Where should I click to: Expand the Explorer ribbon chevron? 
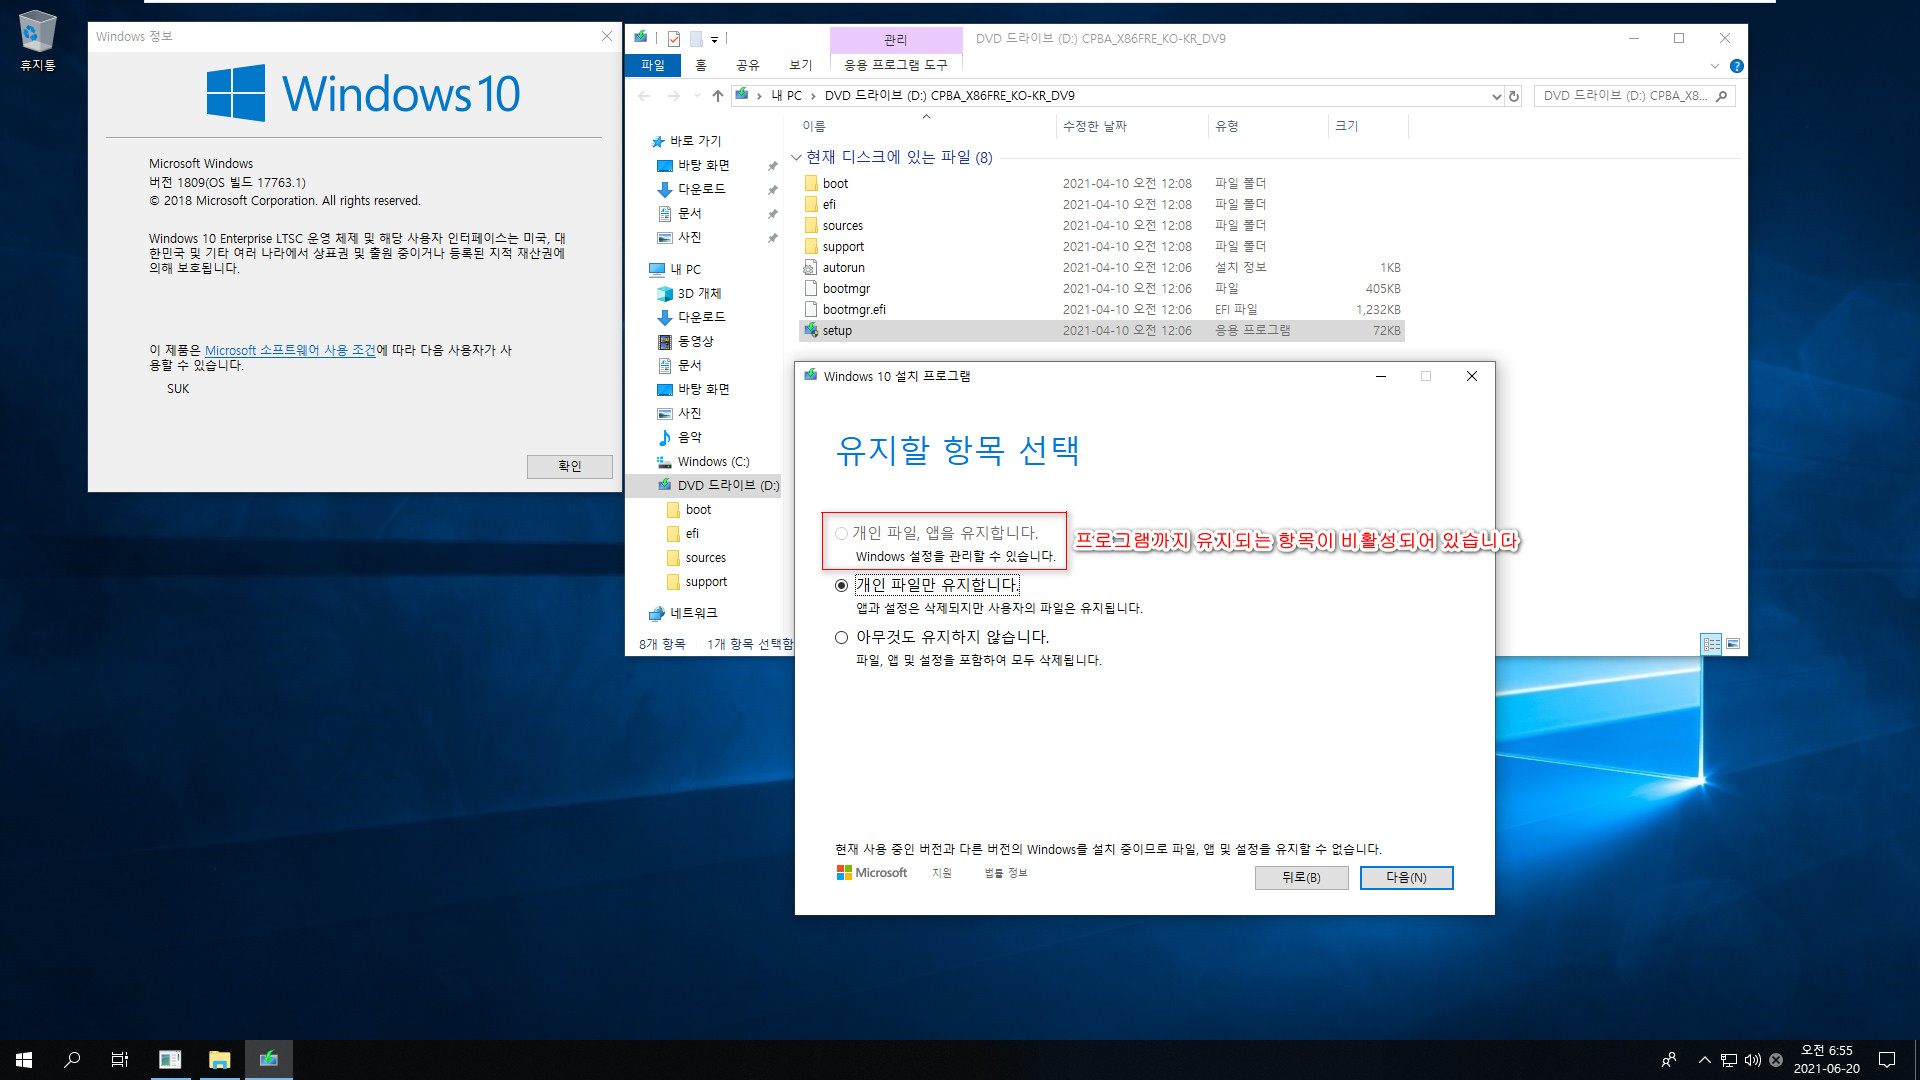(x=1715, y=66)
